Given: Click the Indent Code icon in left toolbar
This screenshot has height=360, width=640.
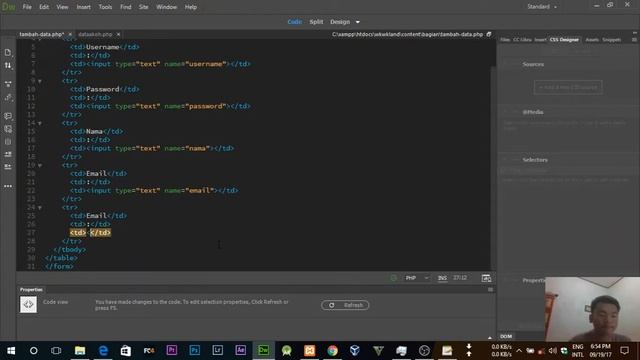Looking at the screenshot, I should [x=8, y=154].
